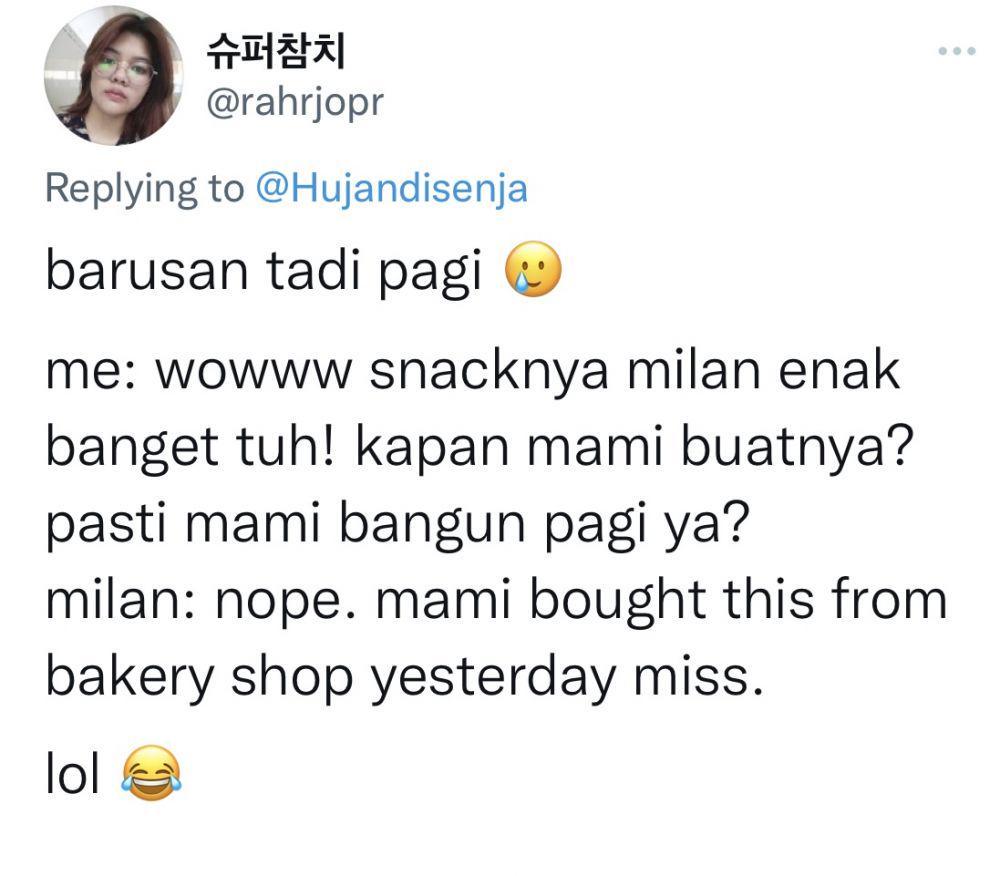Open the profile picture of 슈퍼참치
Image resolution: width=1000 pixels, height=876 pixels.
tap(114, 75)
